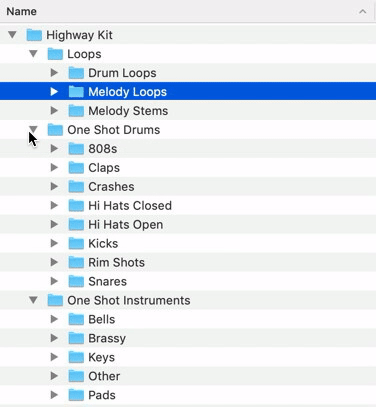Click the Bells folder icon
Image resolution: width=376 pixels, height=407 pixels.
[76, 319]
